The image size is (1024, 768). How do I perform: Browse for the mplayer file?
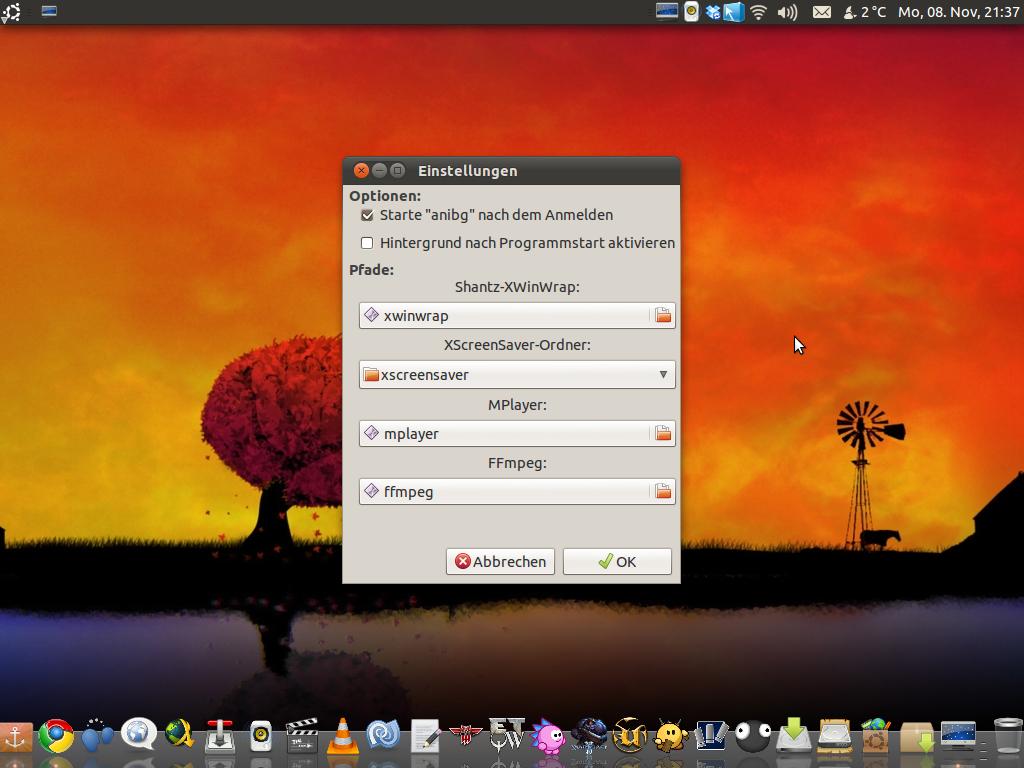coord(663,434)
